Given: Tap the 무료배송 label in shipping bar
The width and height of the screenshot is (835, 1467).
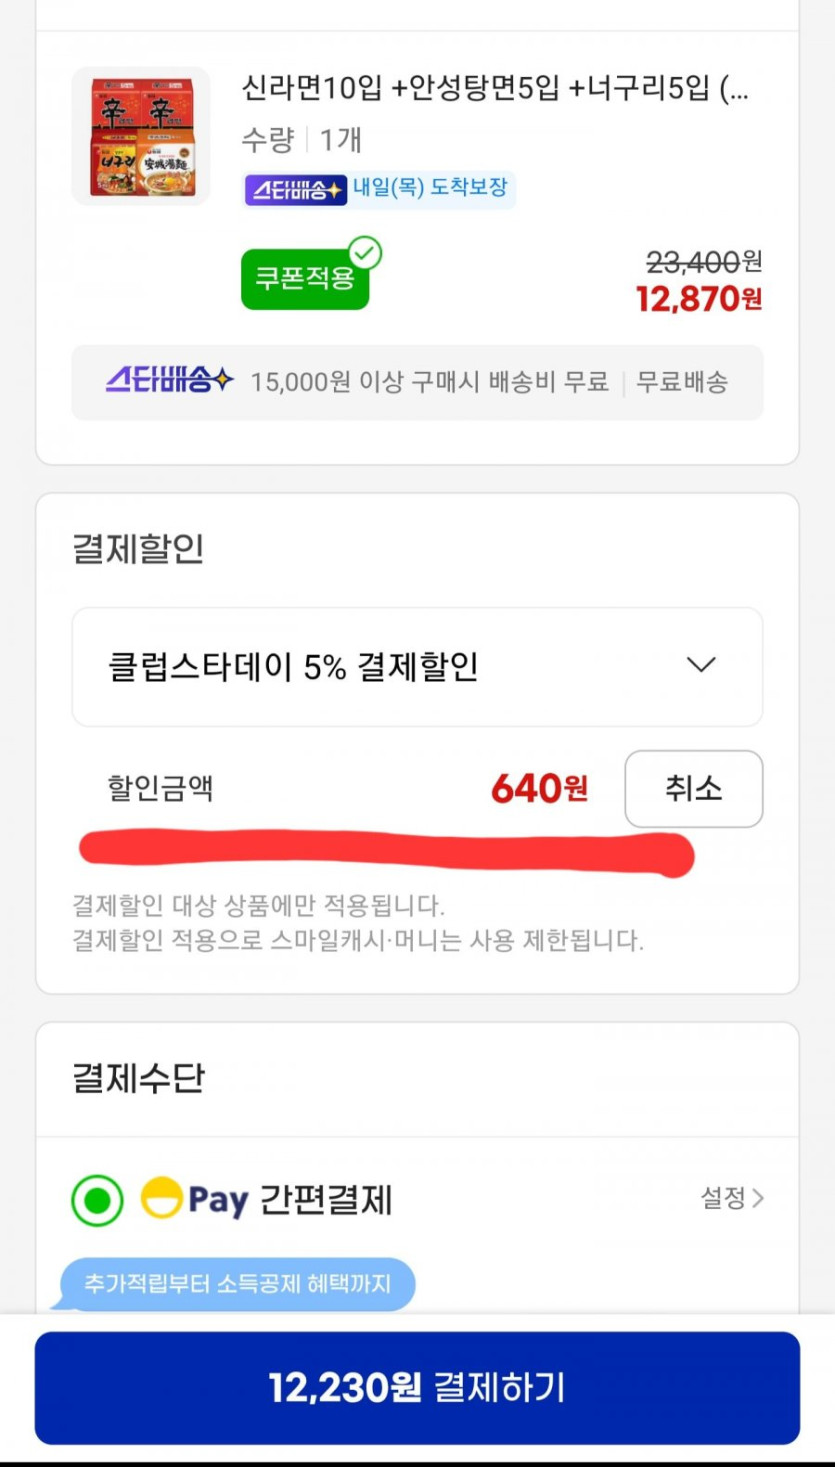Looking at the screenshot, I should [682, 382].
